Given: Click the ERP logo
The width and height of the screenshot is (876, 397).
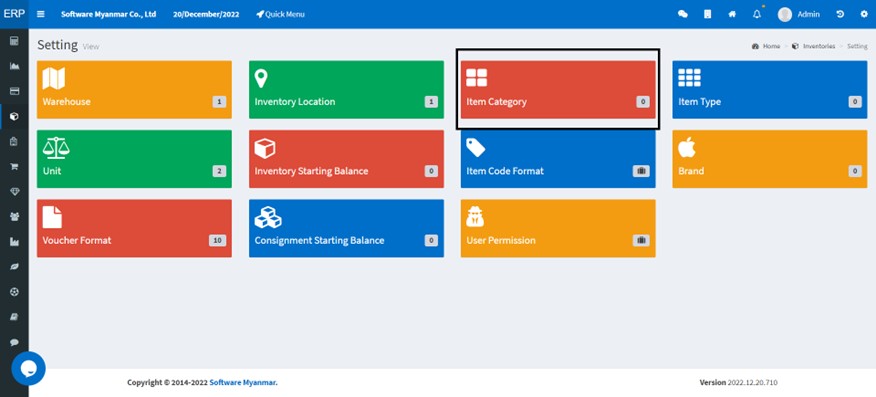Looking at the screenshot, I should click(14, 14).
